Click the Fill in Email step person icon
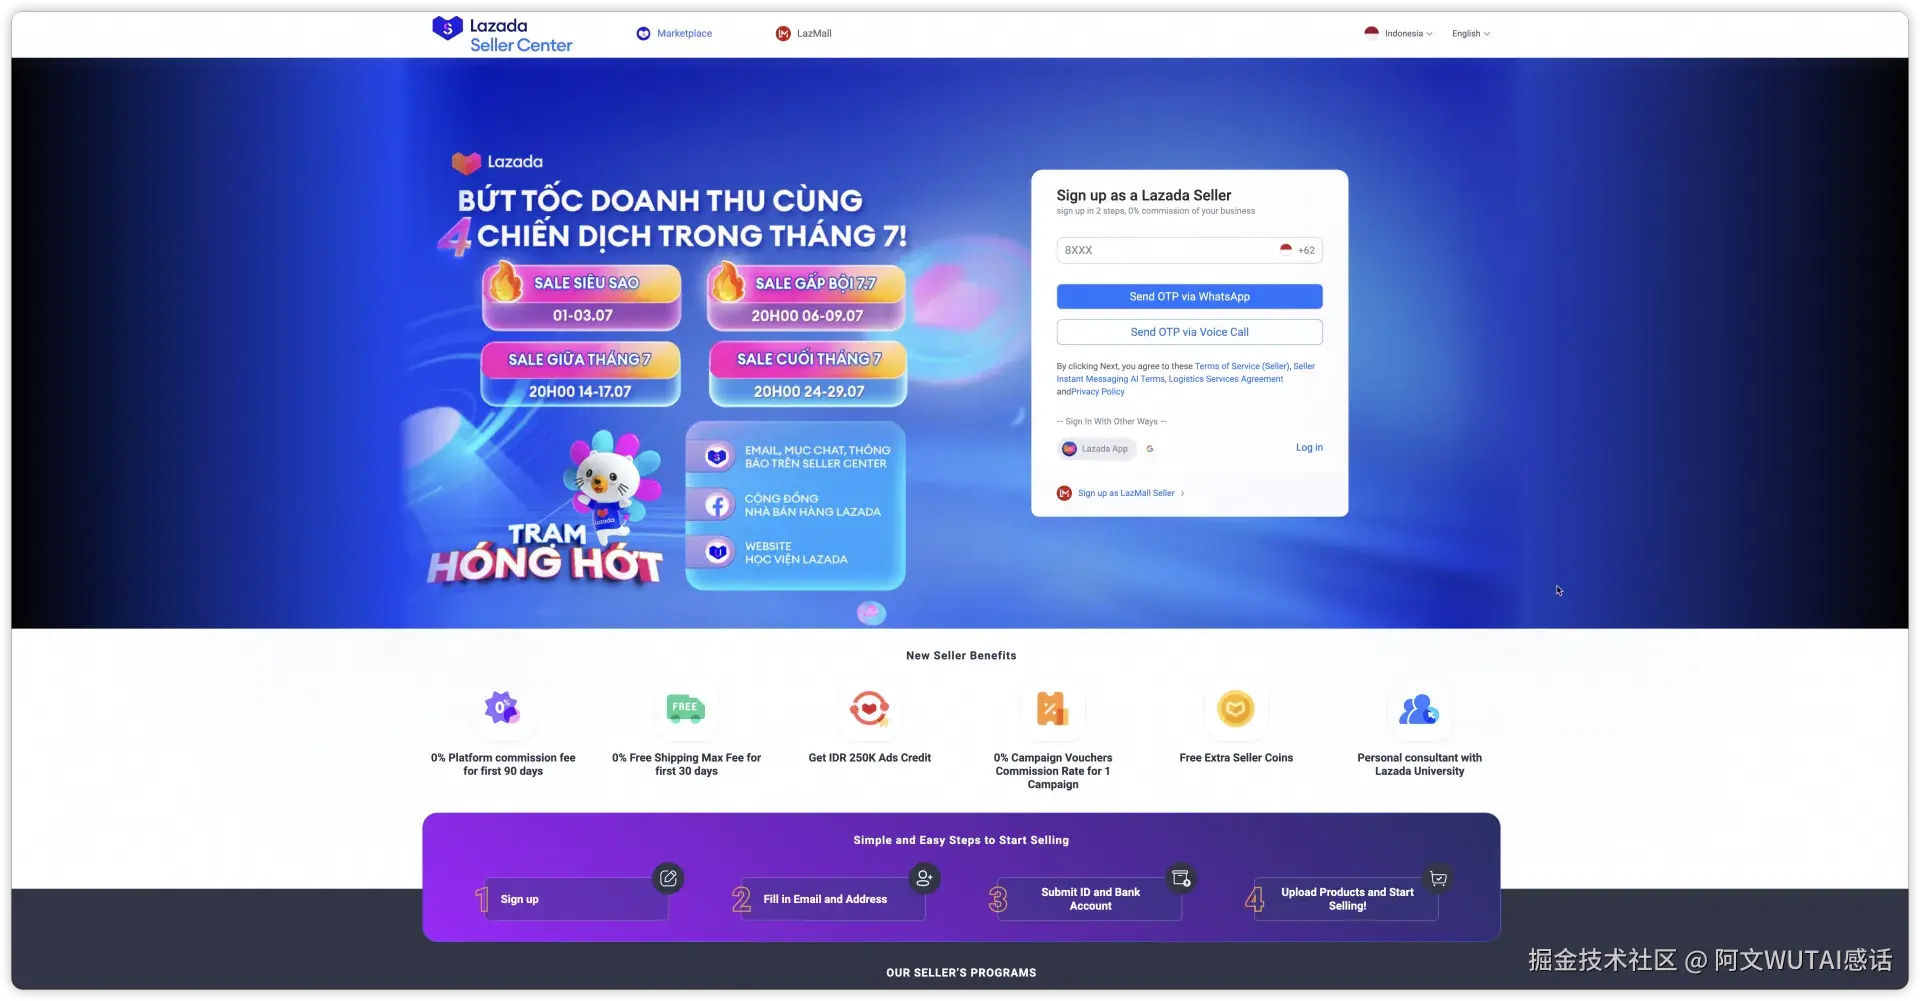The height and width of the screenshot is (1001, 1920). [924, 879]
